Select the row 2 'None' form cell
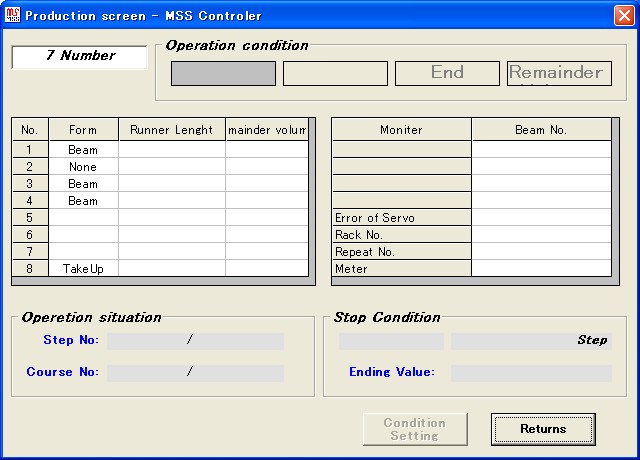The width and height of the screenshot is (640, 460). 83,167
